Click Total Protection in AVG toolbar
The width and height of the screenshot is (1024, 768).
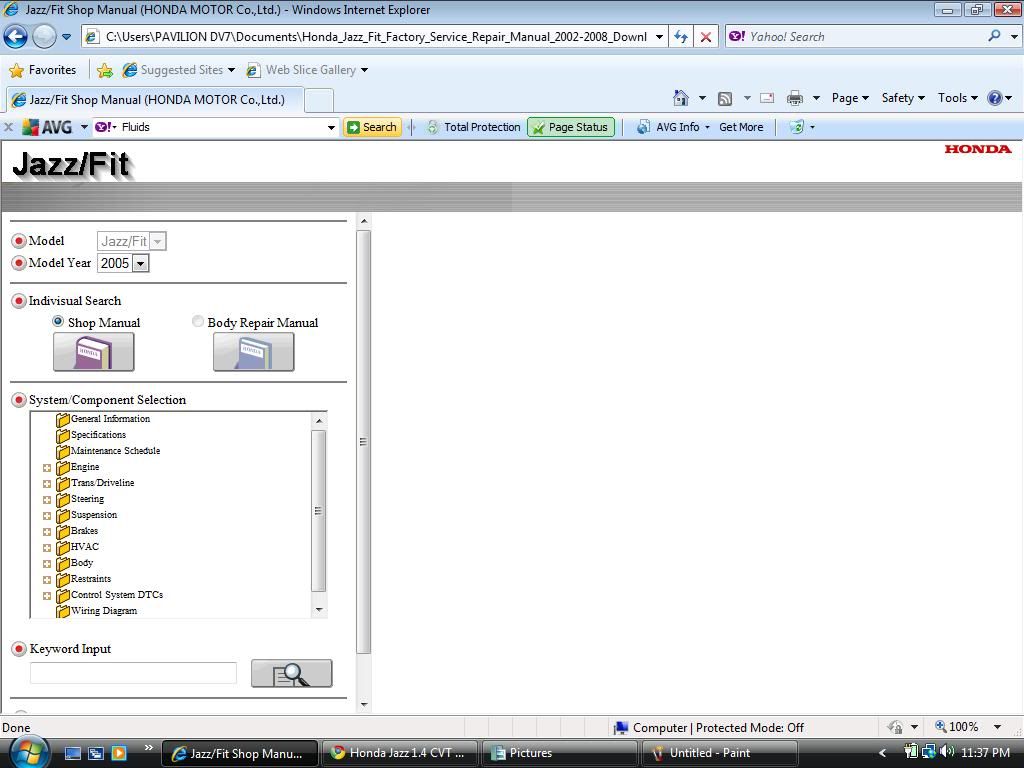tap(474, 127)
